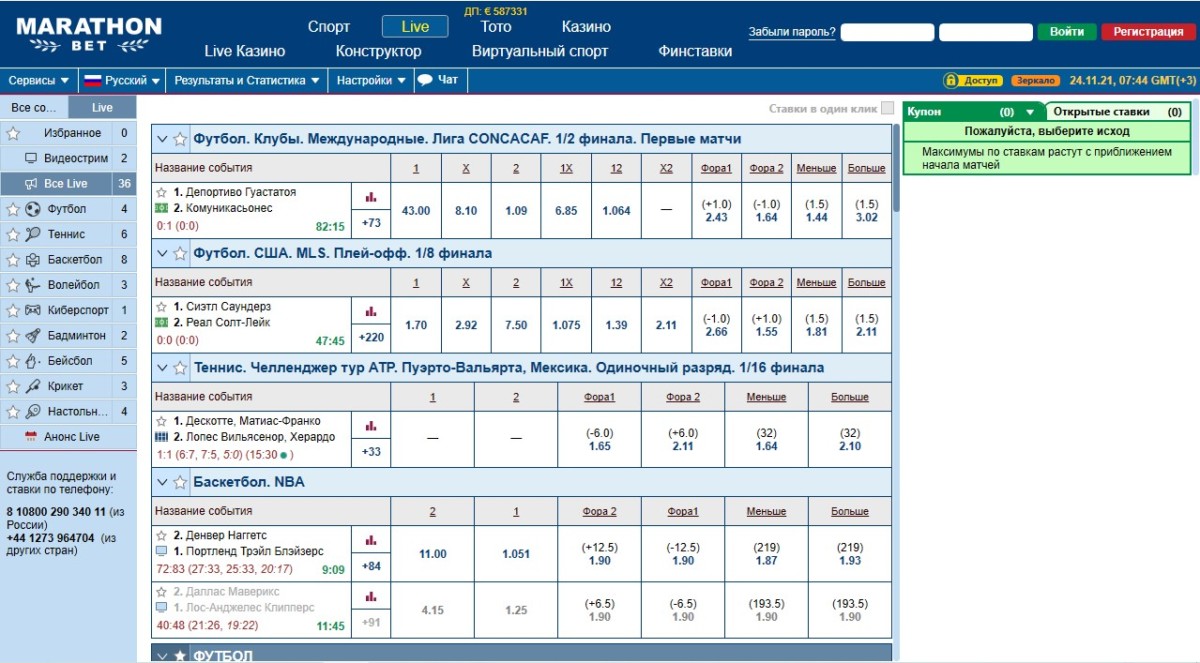This screenshot has height=663, width=1200.
Task: Click the football icon in the sidebar
Action: click(x=33, y=209)
